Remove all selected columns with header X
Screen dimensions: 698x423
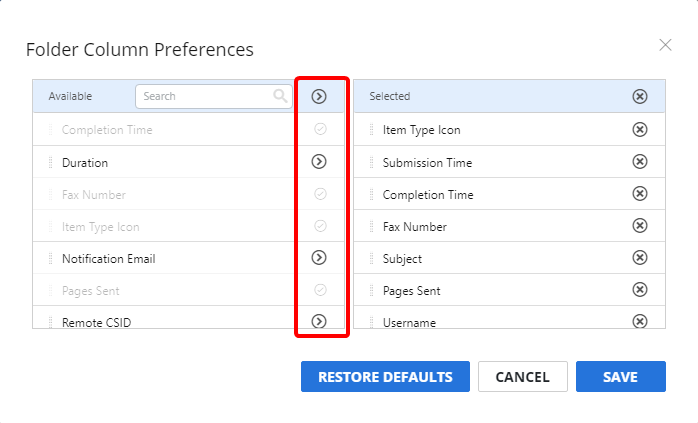click(x=640, y=96)
